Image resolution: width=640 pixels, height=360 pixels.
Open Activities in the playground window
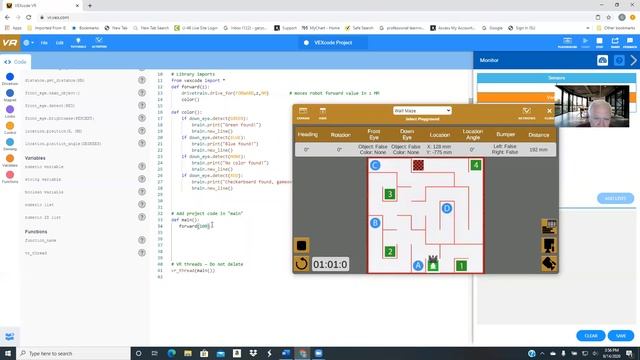[x=527, y=113]
